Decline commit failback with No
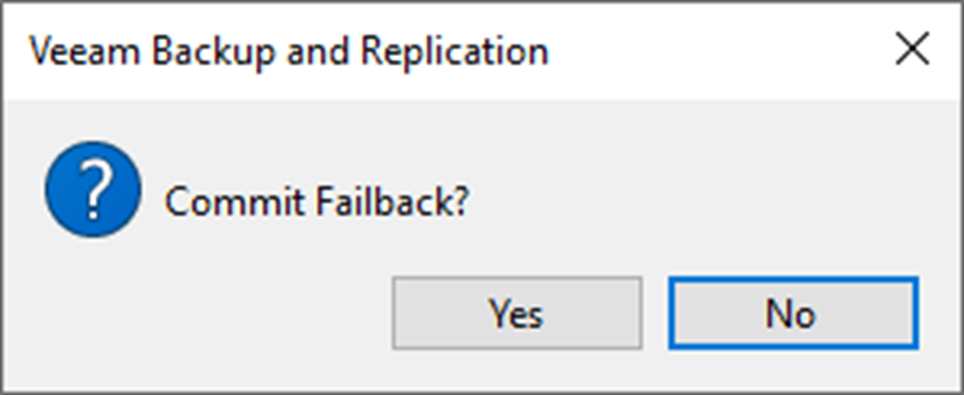Image resolution: width=964 pixels, height=395 pixels. 793,313
